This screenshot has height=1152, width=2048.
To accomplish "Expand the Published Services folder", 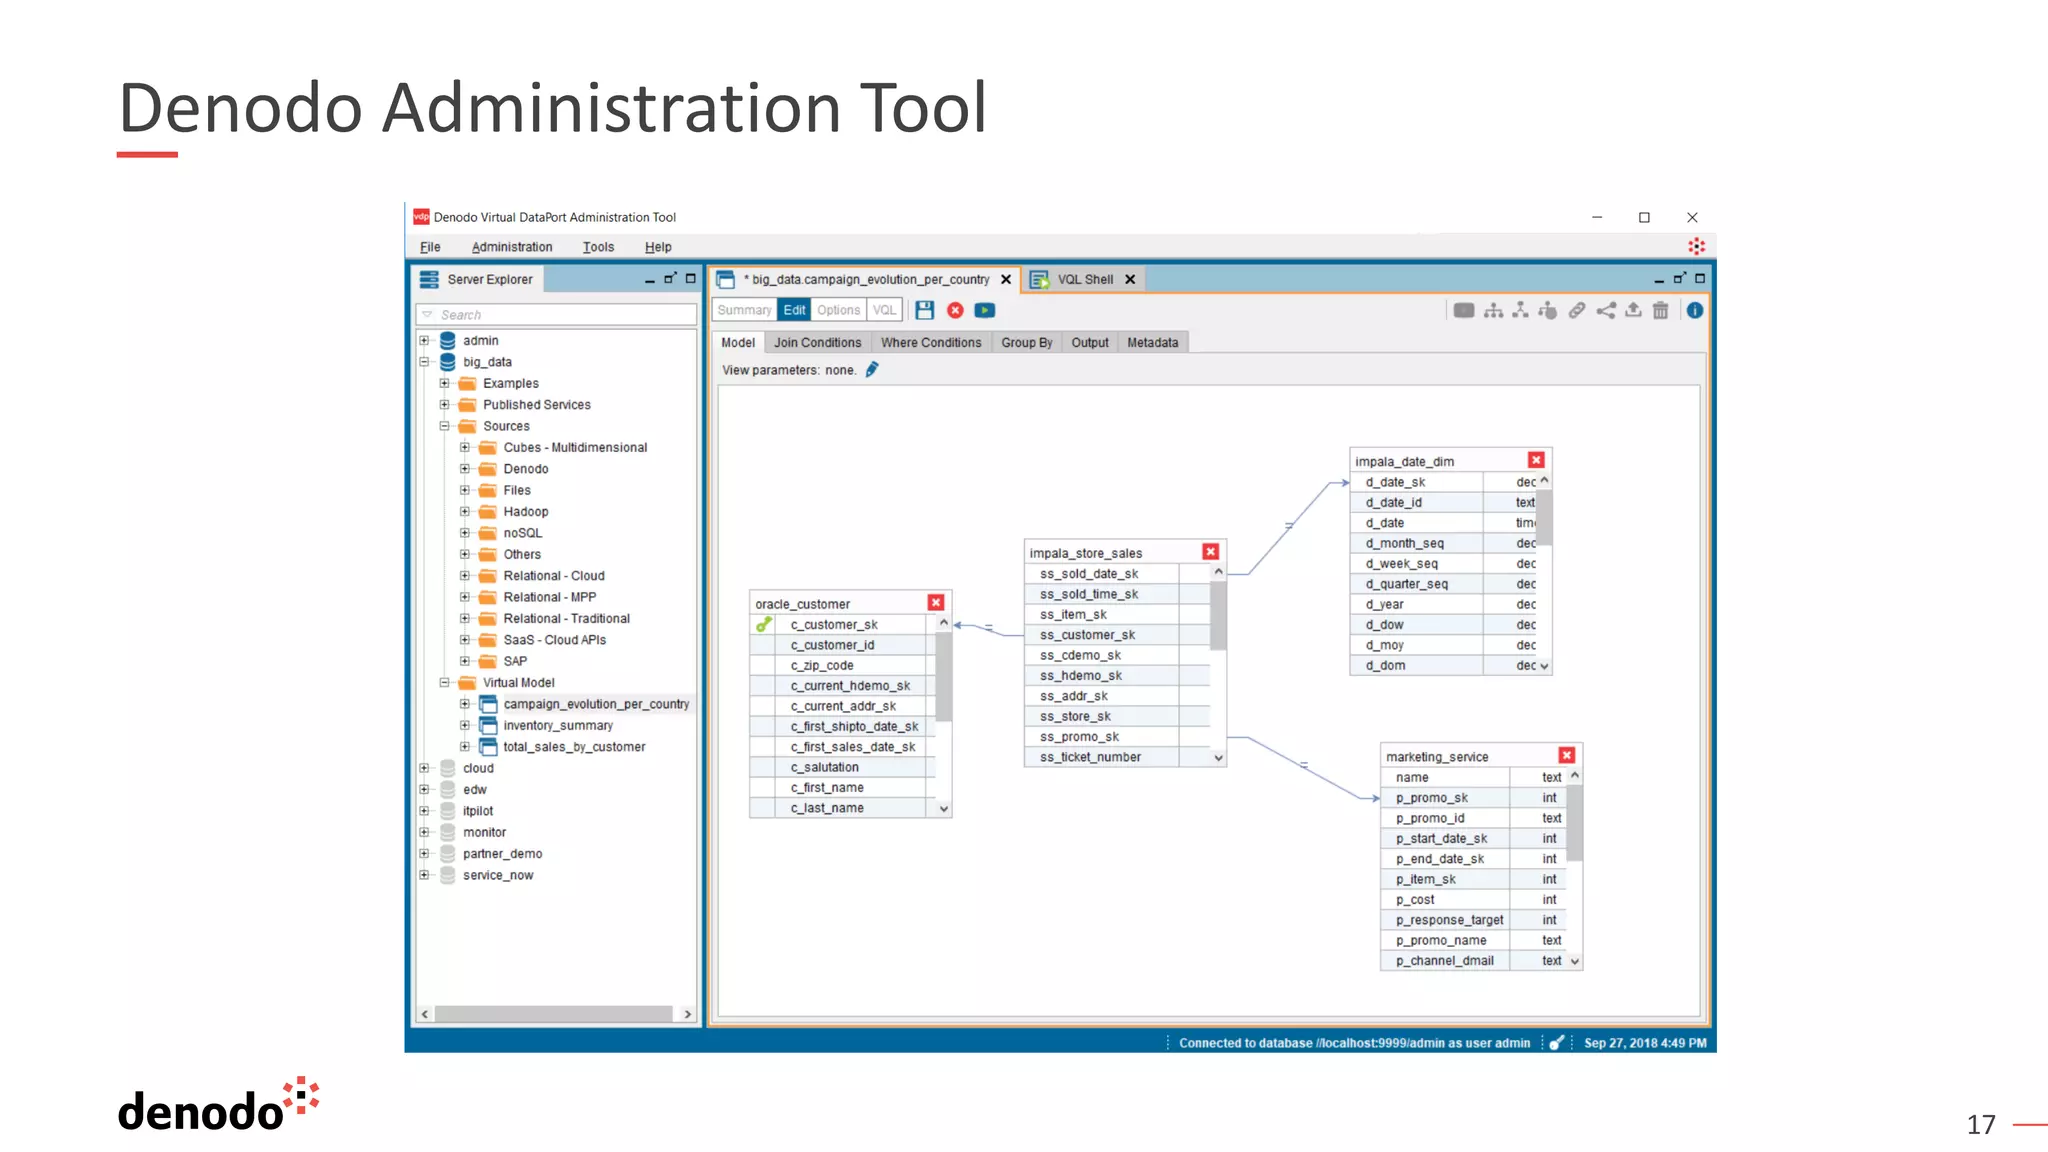I will [445, 405].
